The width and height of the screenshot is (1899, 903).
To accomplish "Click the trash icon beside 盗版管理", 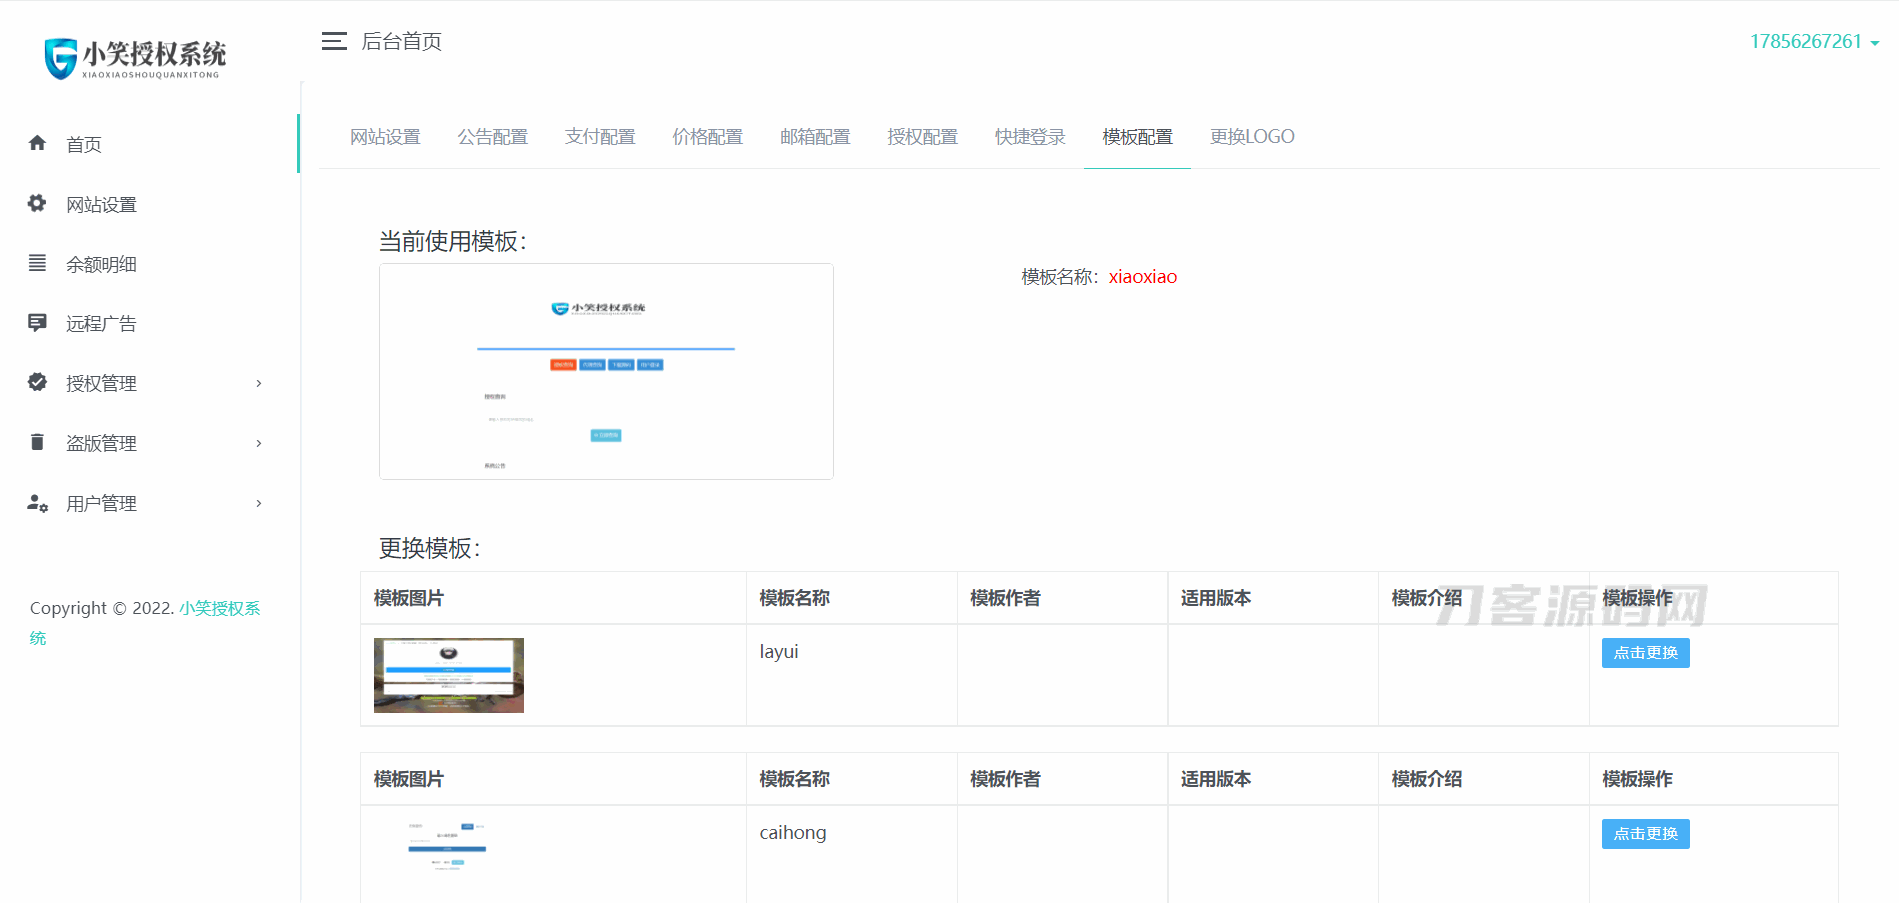I will [38, 442].
